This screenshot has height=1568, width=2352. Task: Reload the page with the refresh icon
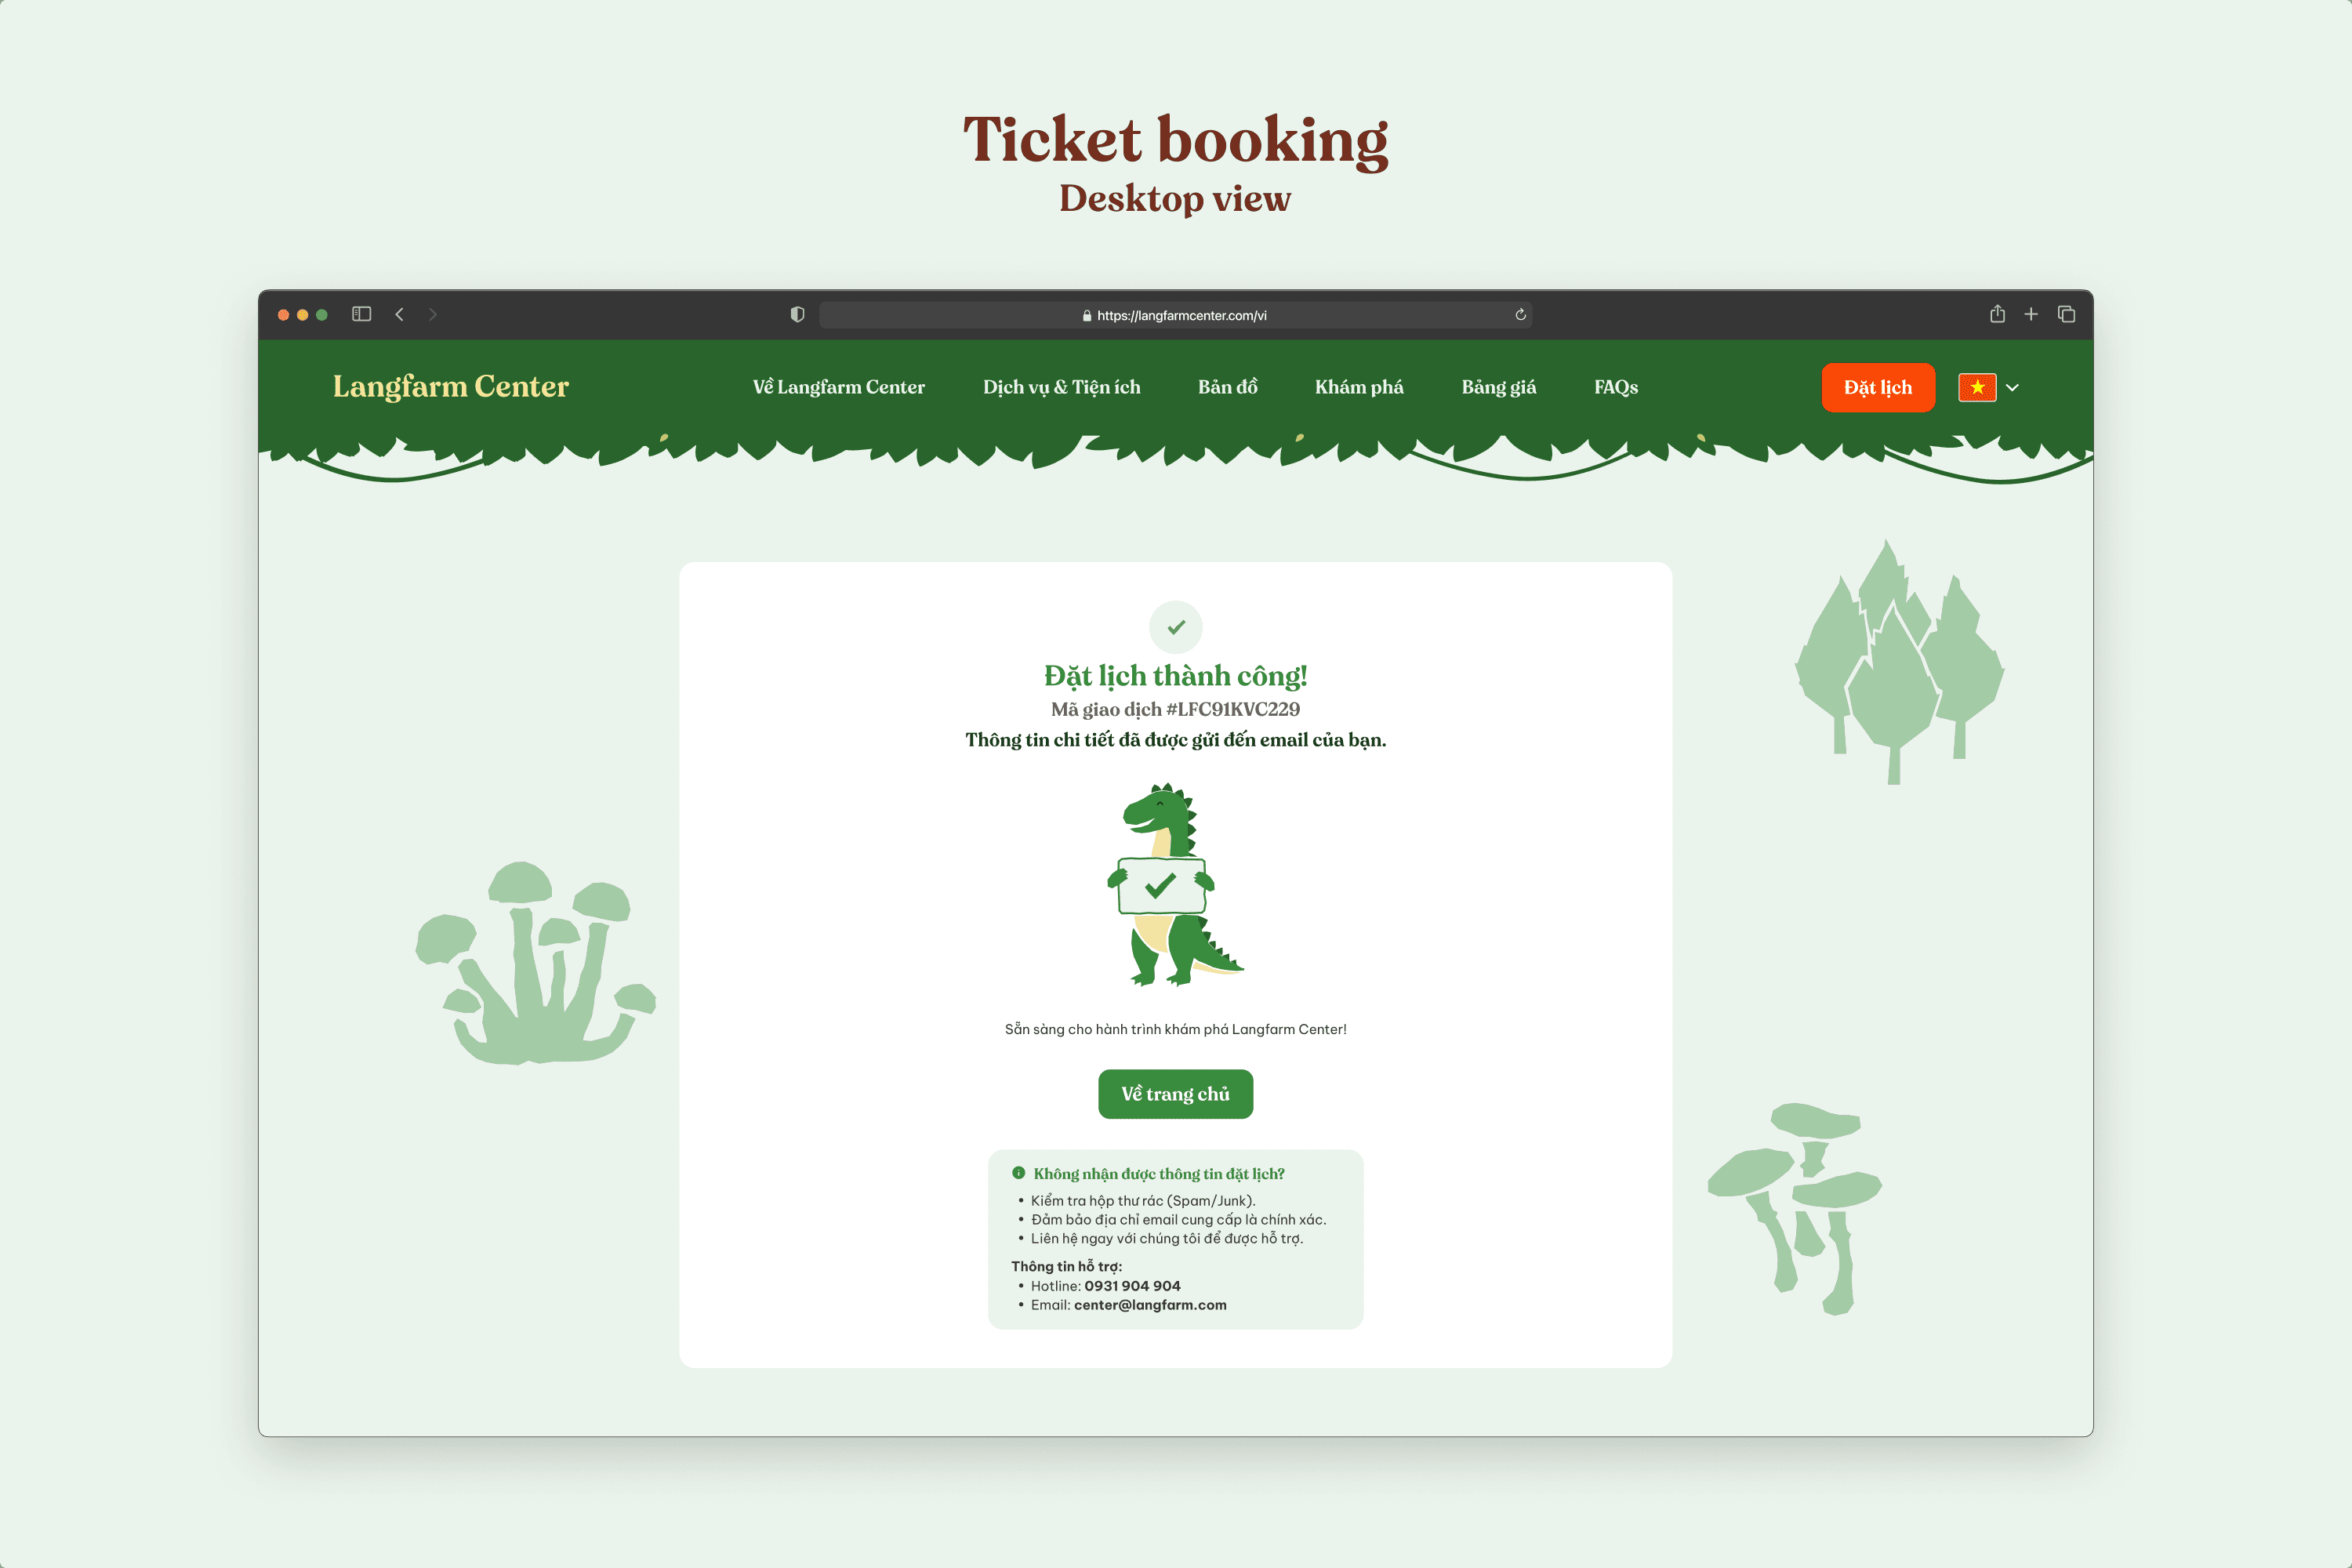[x=1520, y=315]
